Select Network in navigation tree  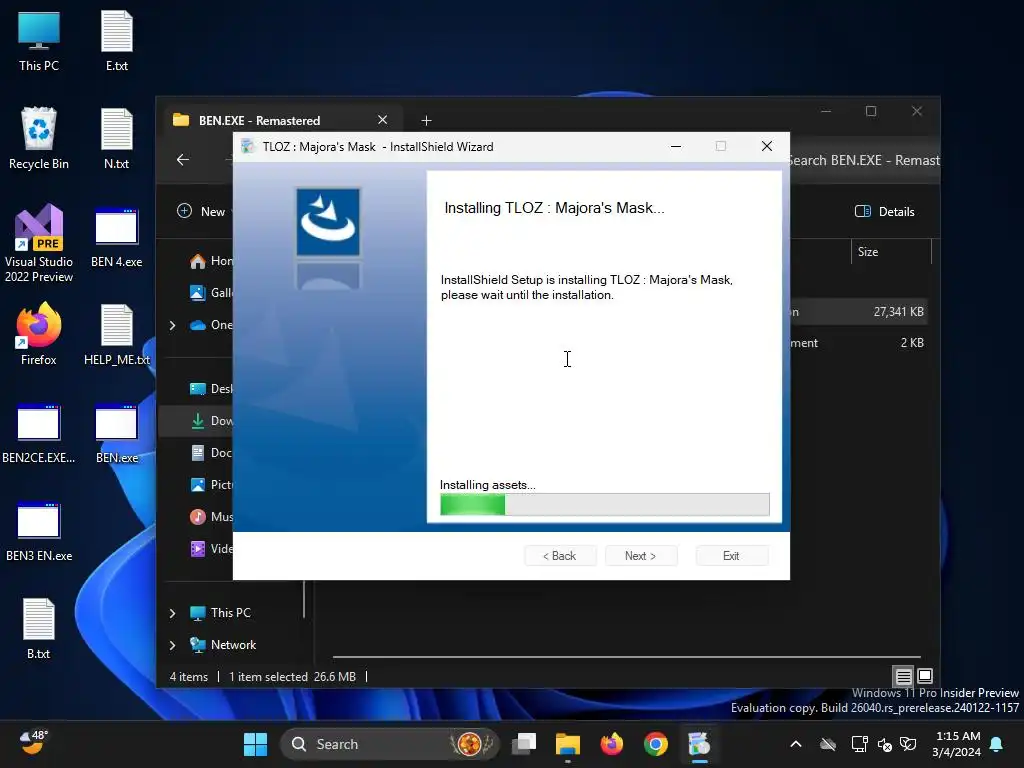tap(223, 645)
